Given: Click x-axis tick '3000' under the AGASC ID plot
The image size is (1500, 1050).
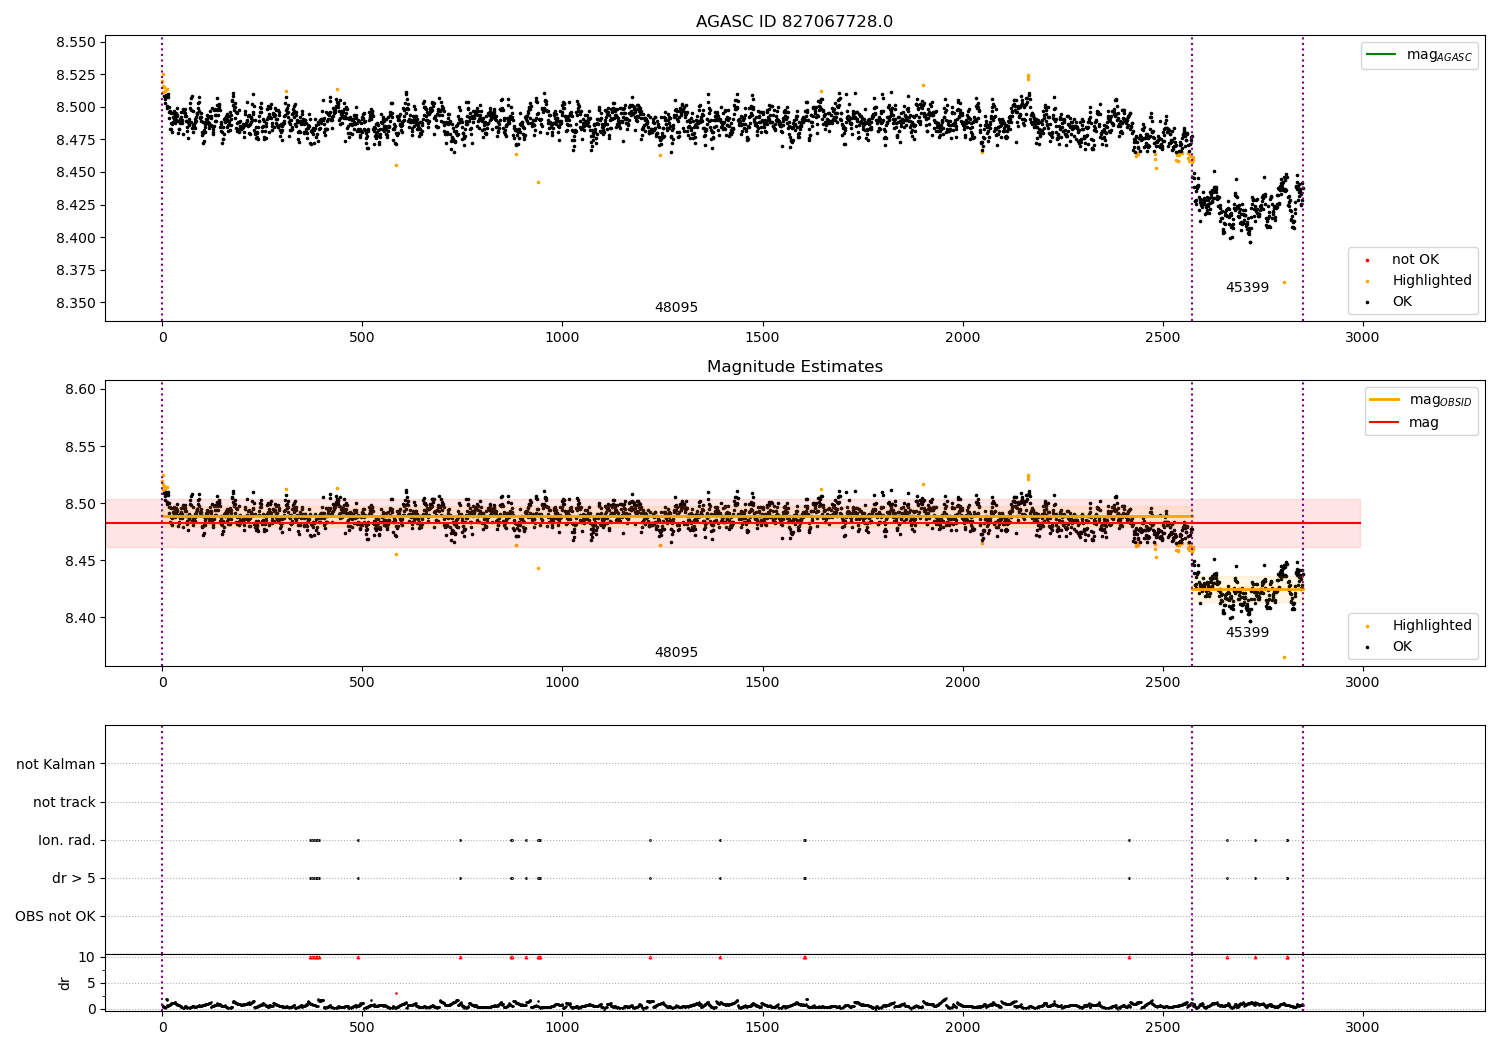Looking at the screenshot, I should pyautogui.click(x=1362, y=338).
